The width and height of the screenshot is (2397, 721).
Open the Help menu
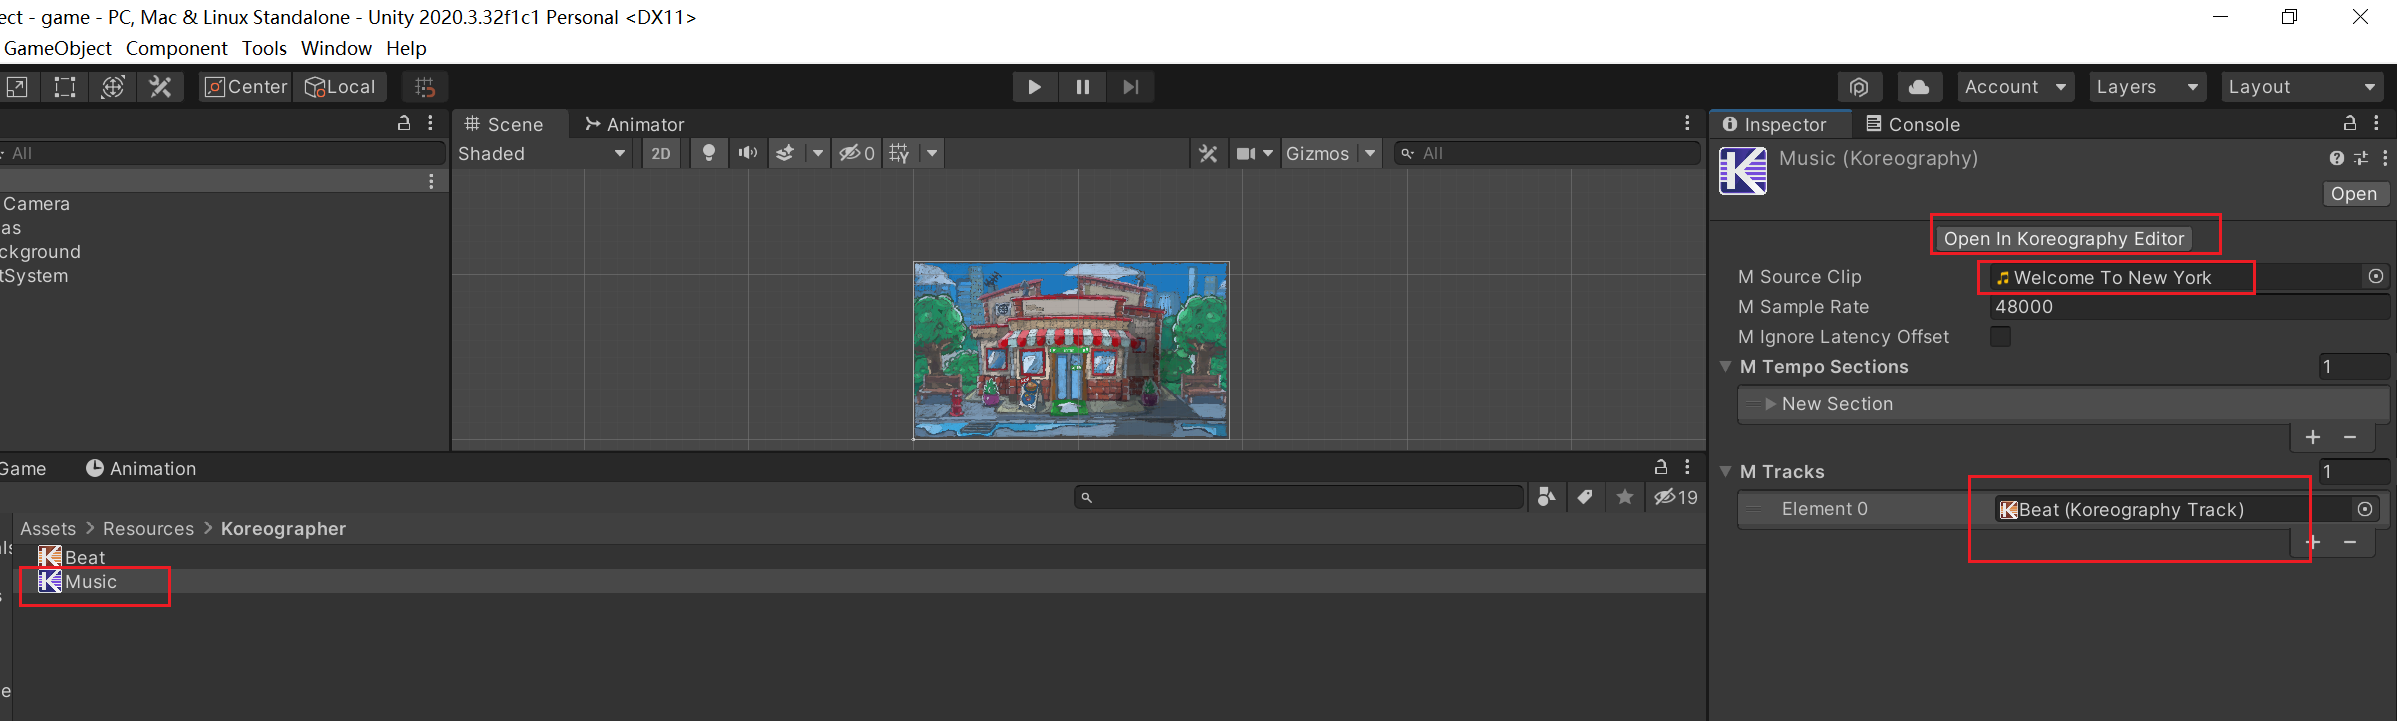point(406,48)
